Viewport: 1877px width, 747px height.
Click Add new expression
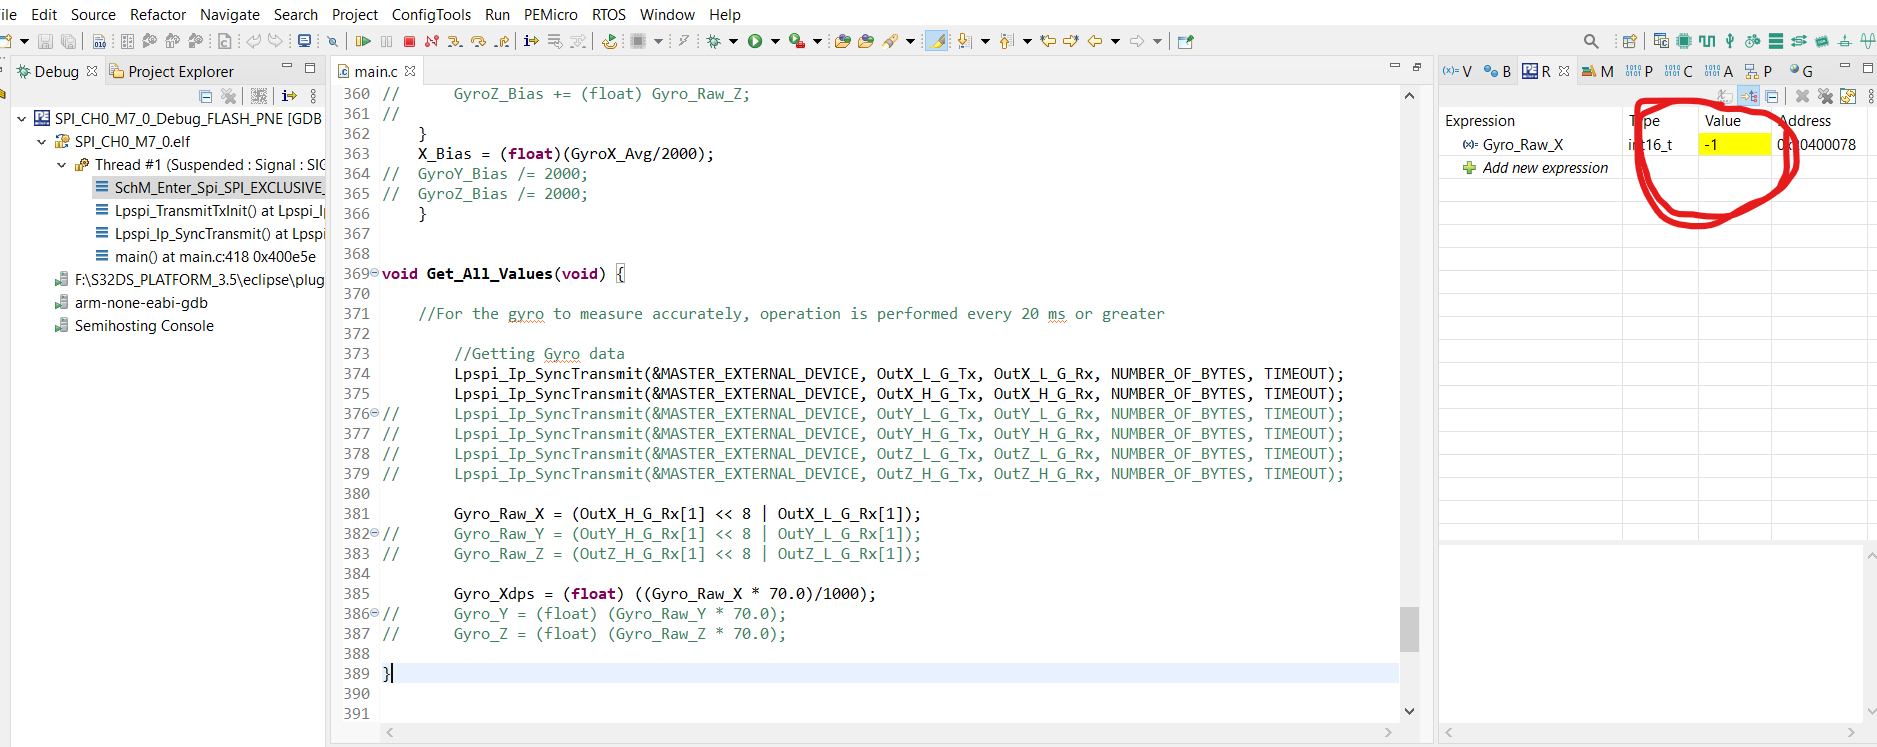point(1545,168)
